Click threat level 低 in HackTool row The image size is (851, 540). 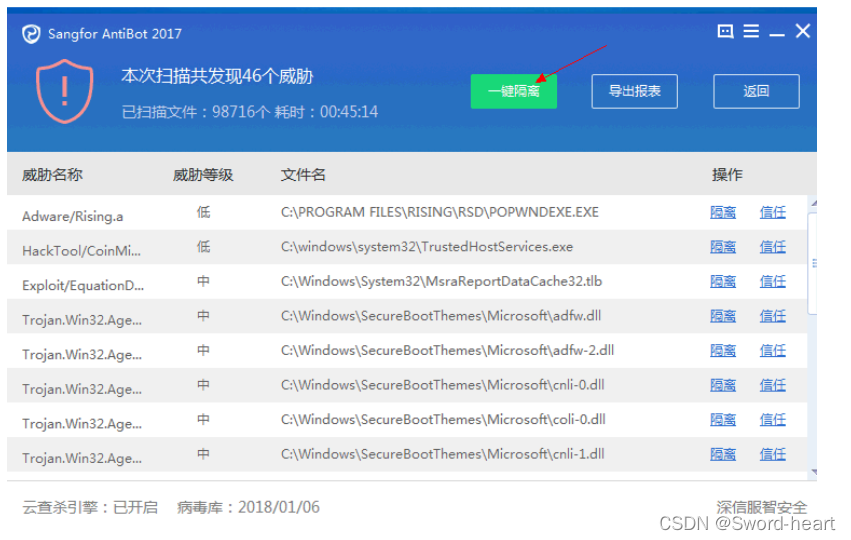coord(204,247)
